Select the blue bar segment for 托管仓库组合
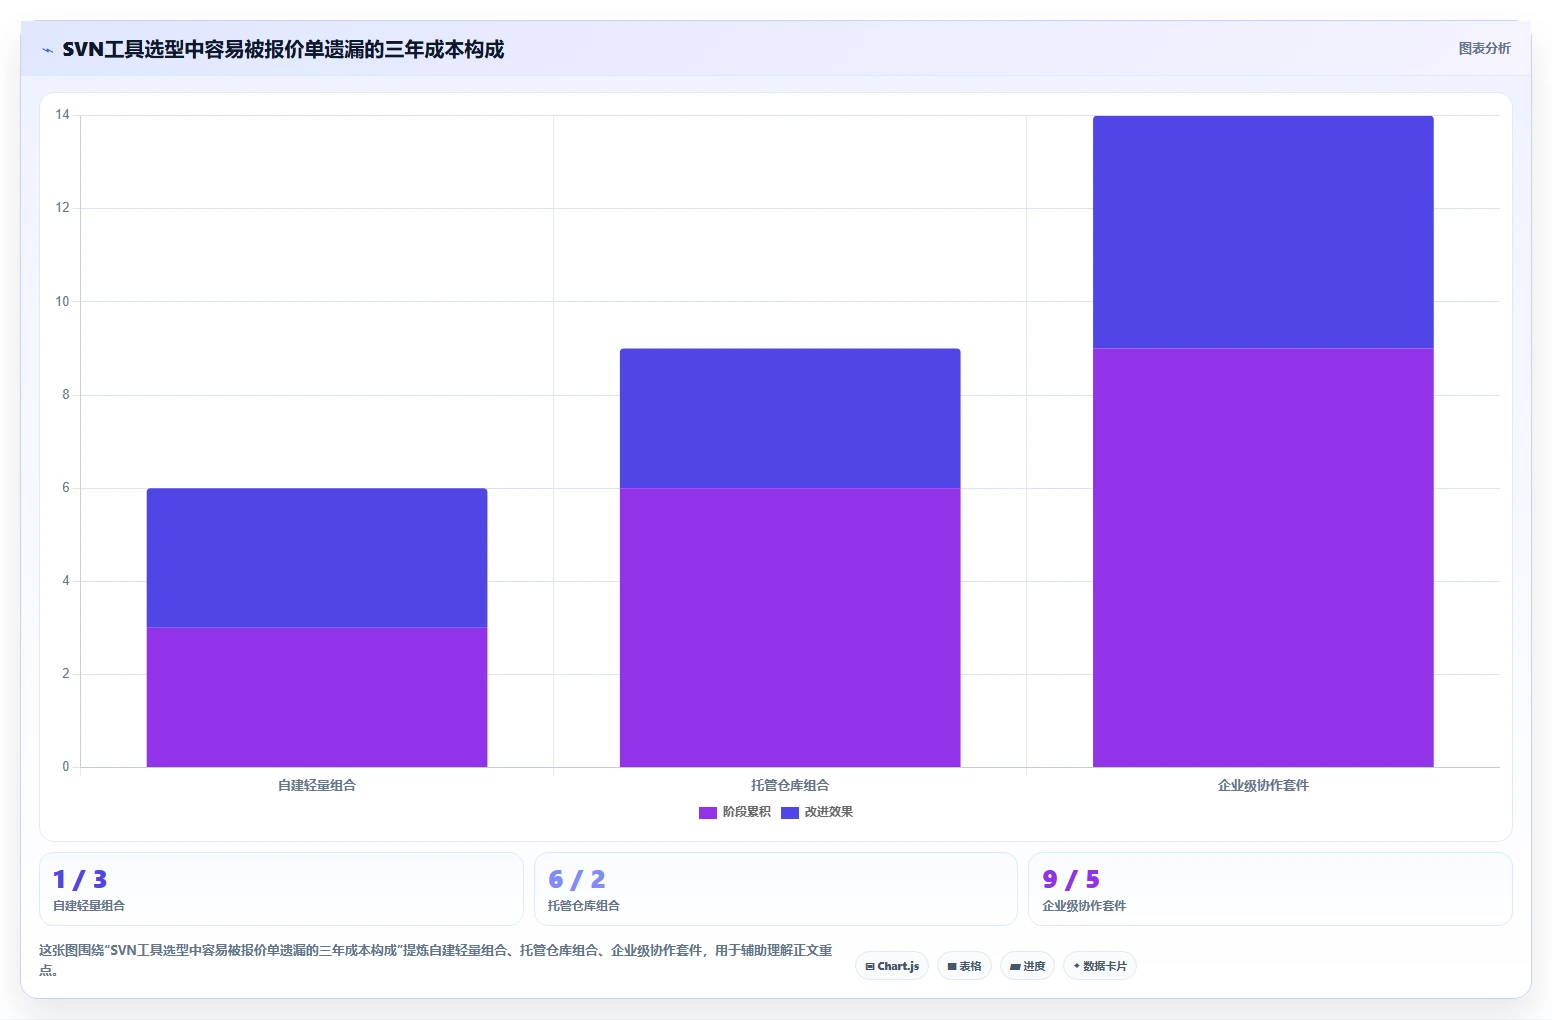 790,418
